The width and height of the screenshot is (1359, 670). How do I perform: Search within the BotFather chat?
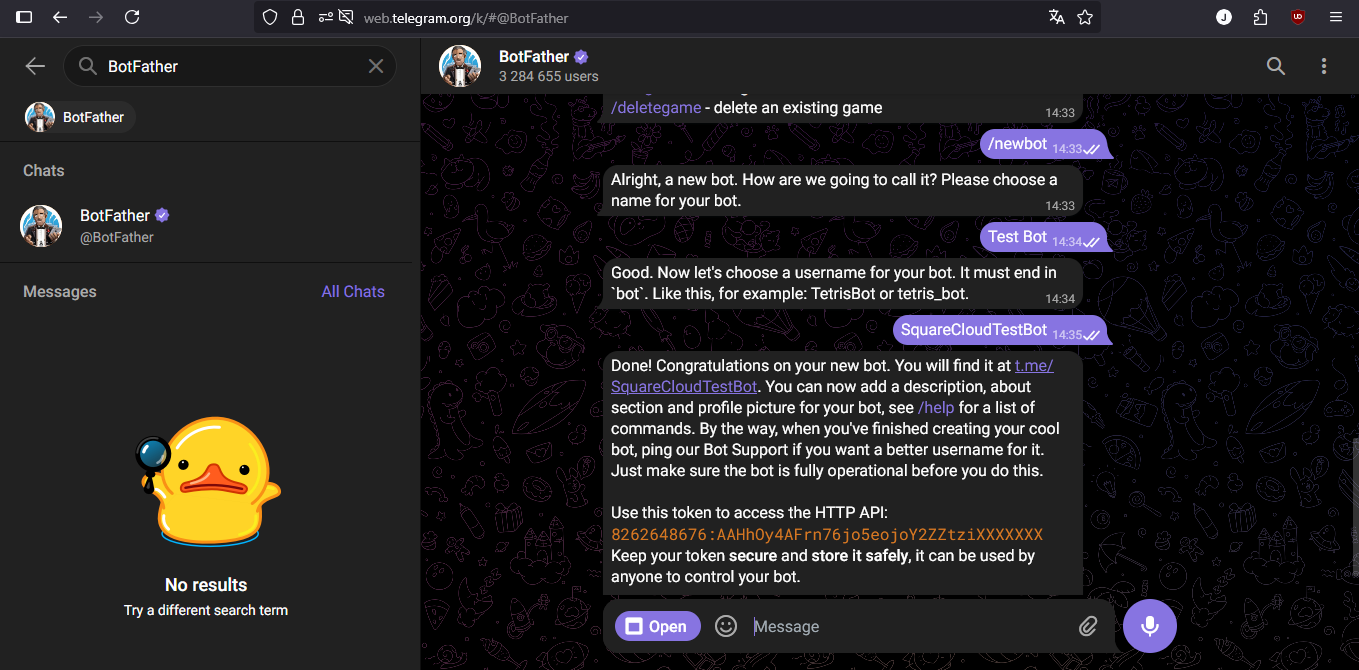(x=1276, y=66)
